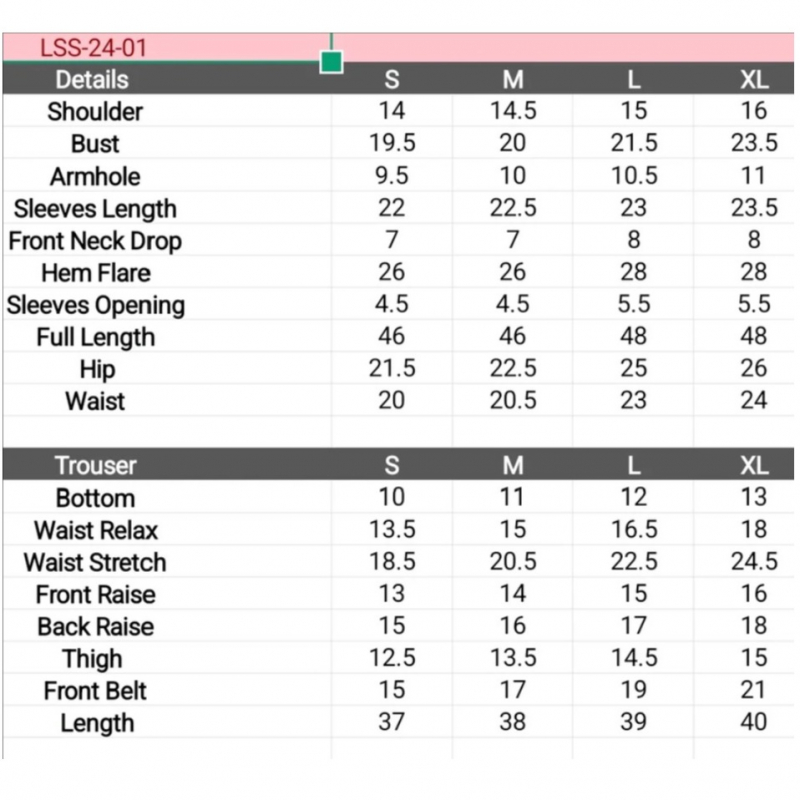This screenshot has height=800, width=800.
Task: Click Waist Stretch value for size XL
Action: click(754, 562)
